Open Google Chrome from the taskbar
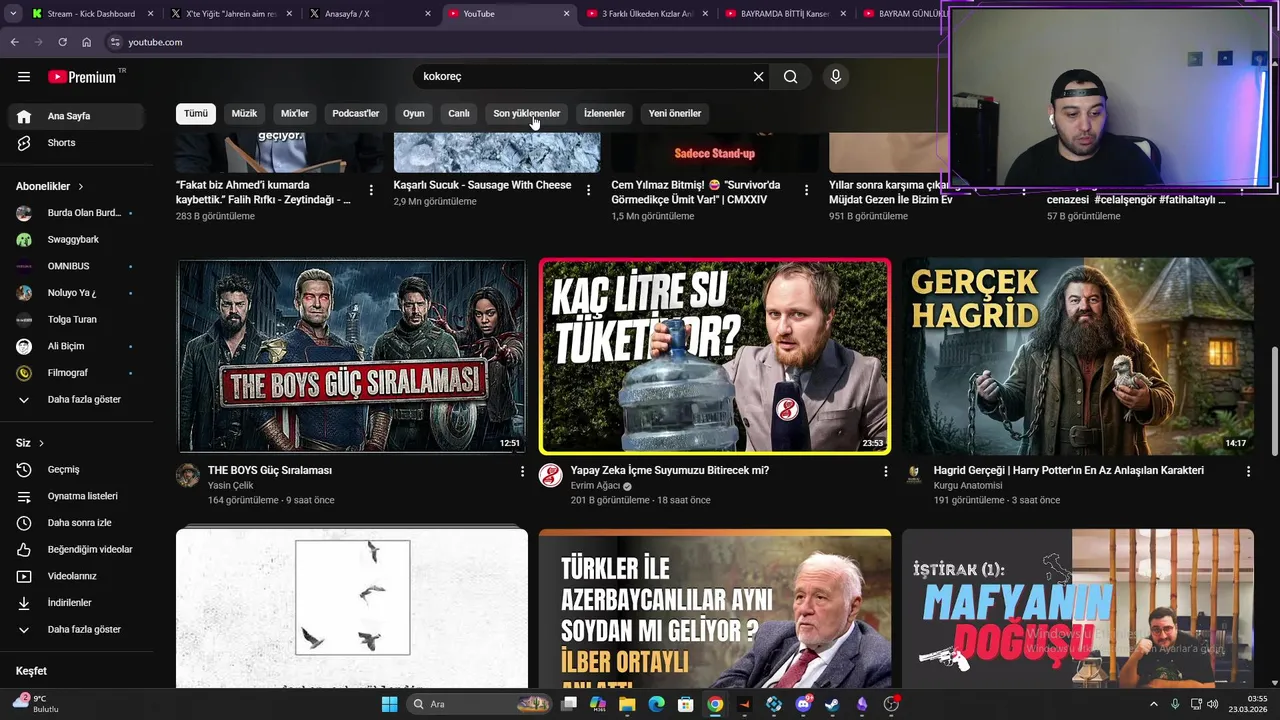 point(715,704)
